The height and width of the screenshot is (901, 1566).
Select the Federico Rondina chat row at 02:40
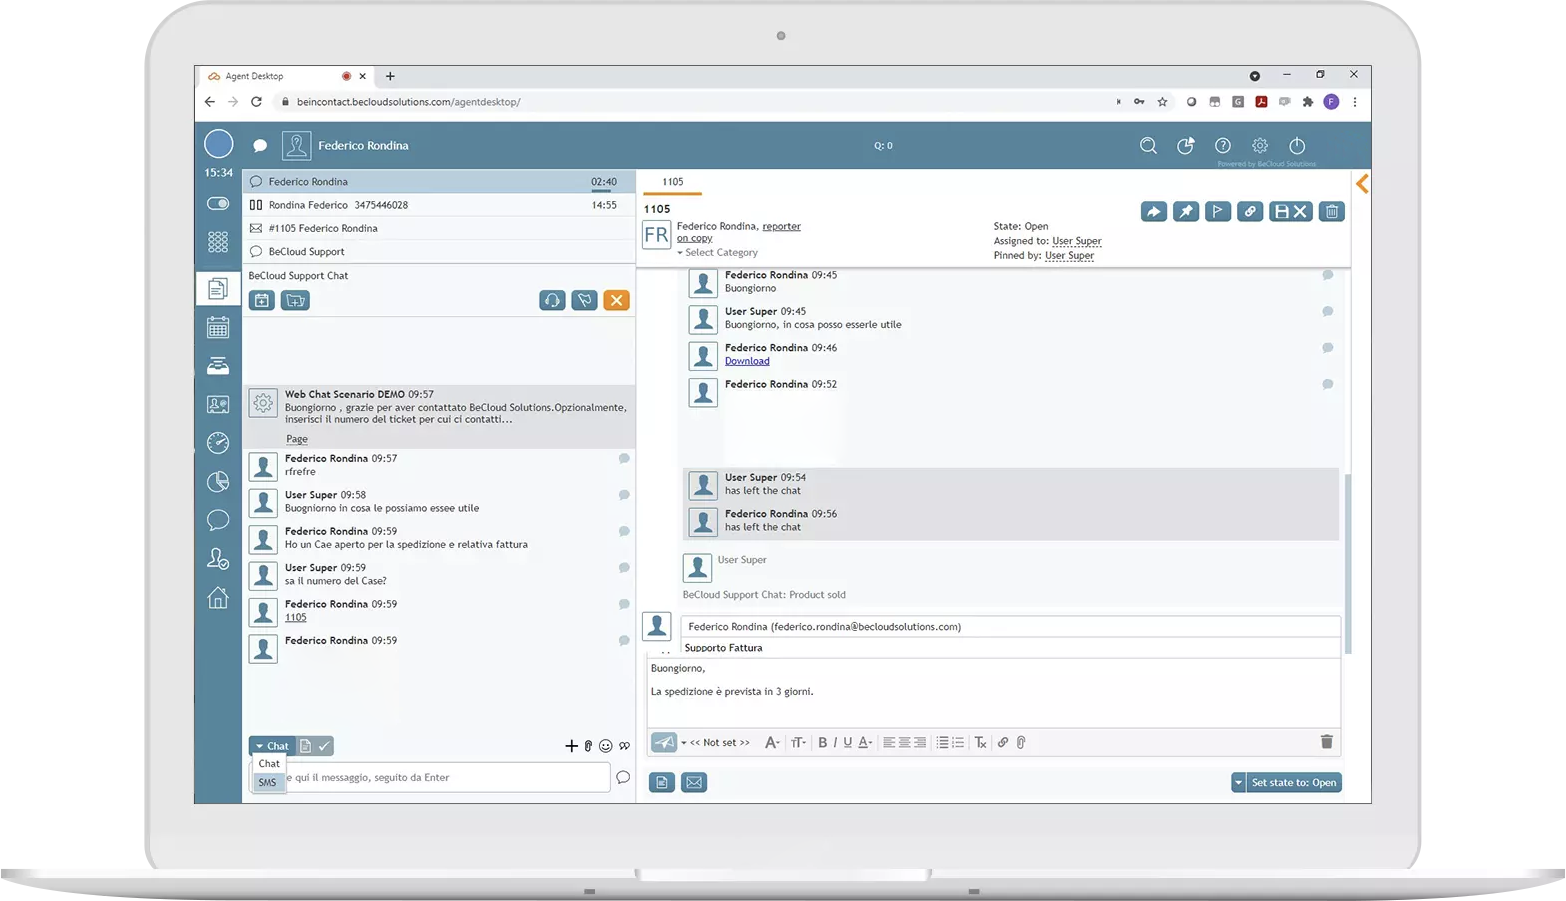(439, 182)
